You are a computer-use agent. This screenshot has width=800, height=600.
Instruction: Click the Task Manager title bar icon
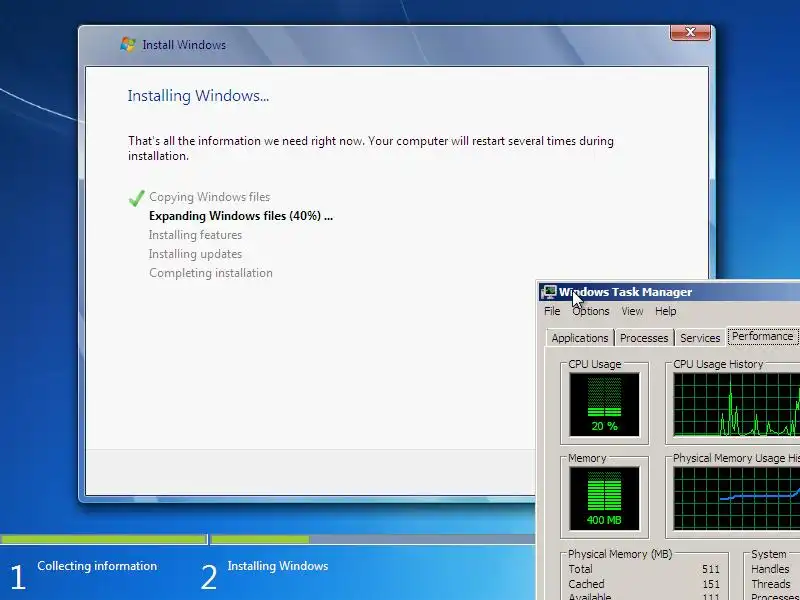point(548,292)
